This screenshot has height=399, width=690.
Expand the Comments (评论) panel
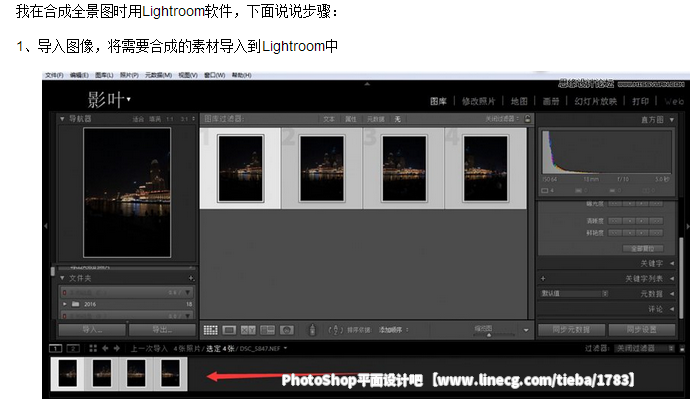pos(672,309)
